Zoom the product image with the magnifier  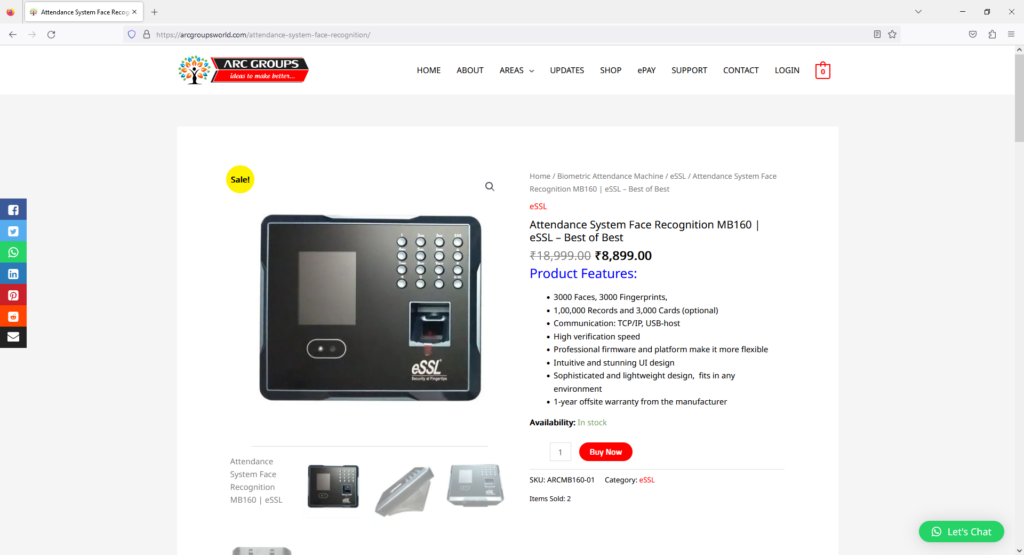point(489,187)
